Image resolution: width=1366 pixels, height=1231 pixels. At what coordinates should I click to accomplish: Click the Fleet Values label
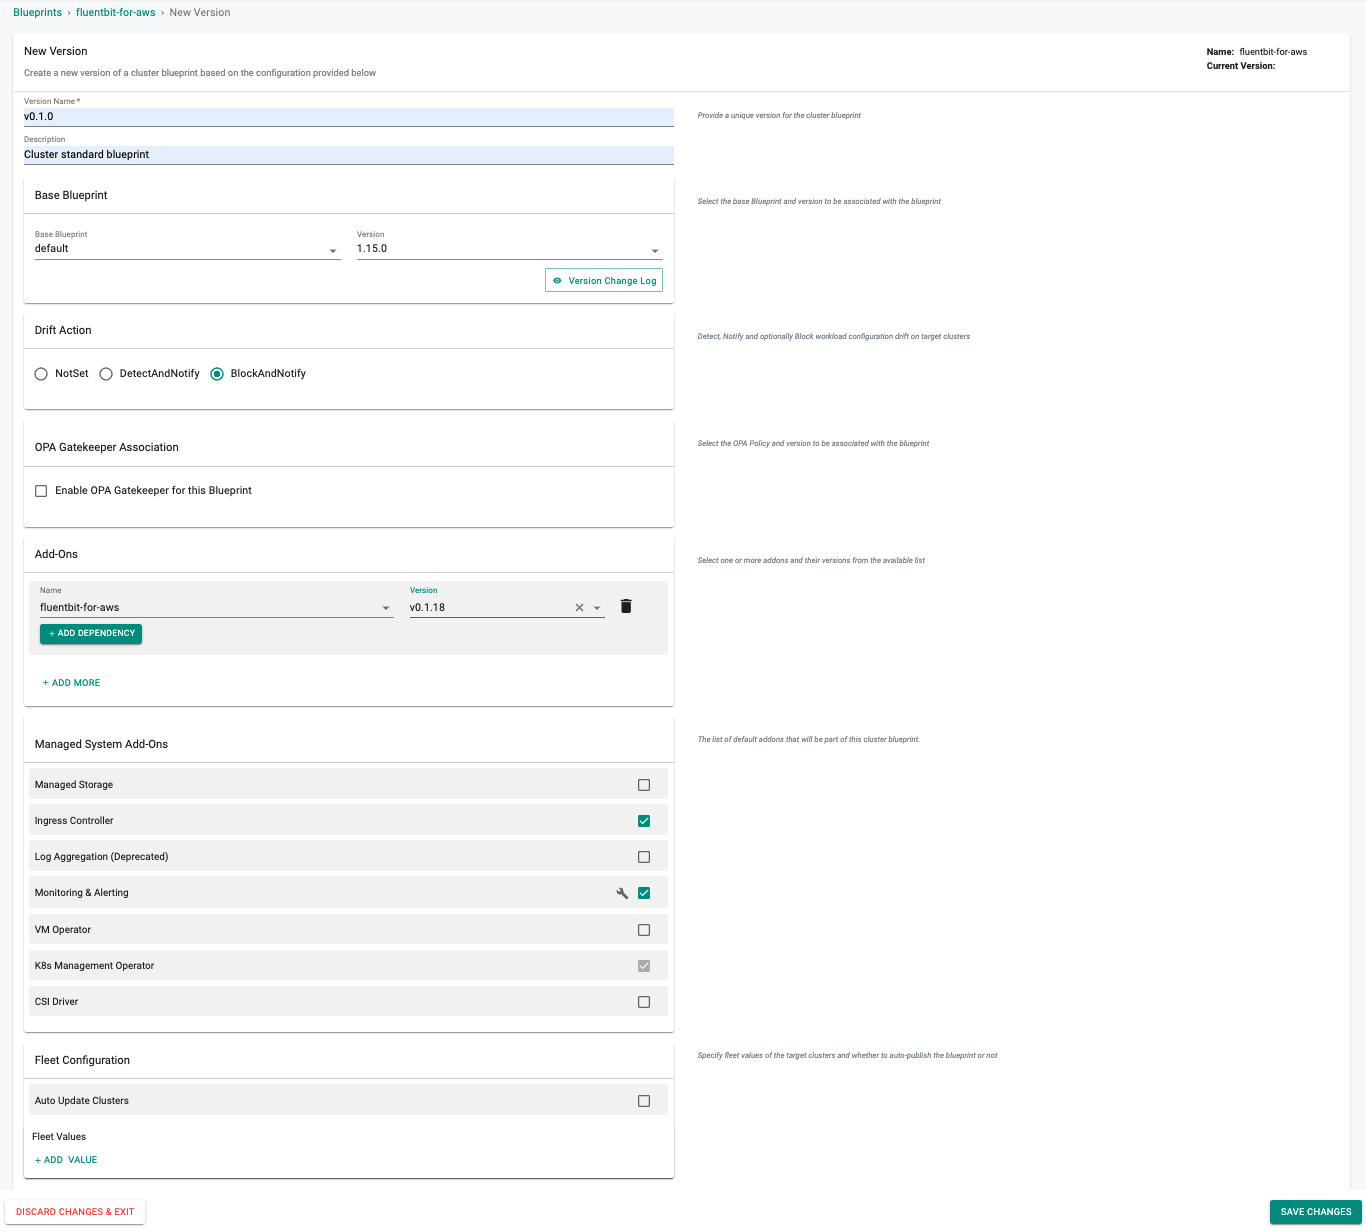pyautogui.click(x=59, y=1137)
